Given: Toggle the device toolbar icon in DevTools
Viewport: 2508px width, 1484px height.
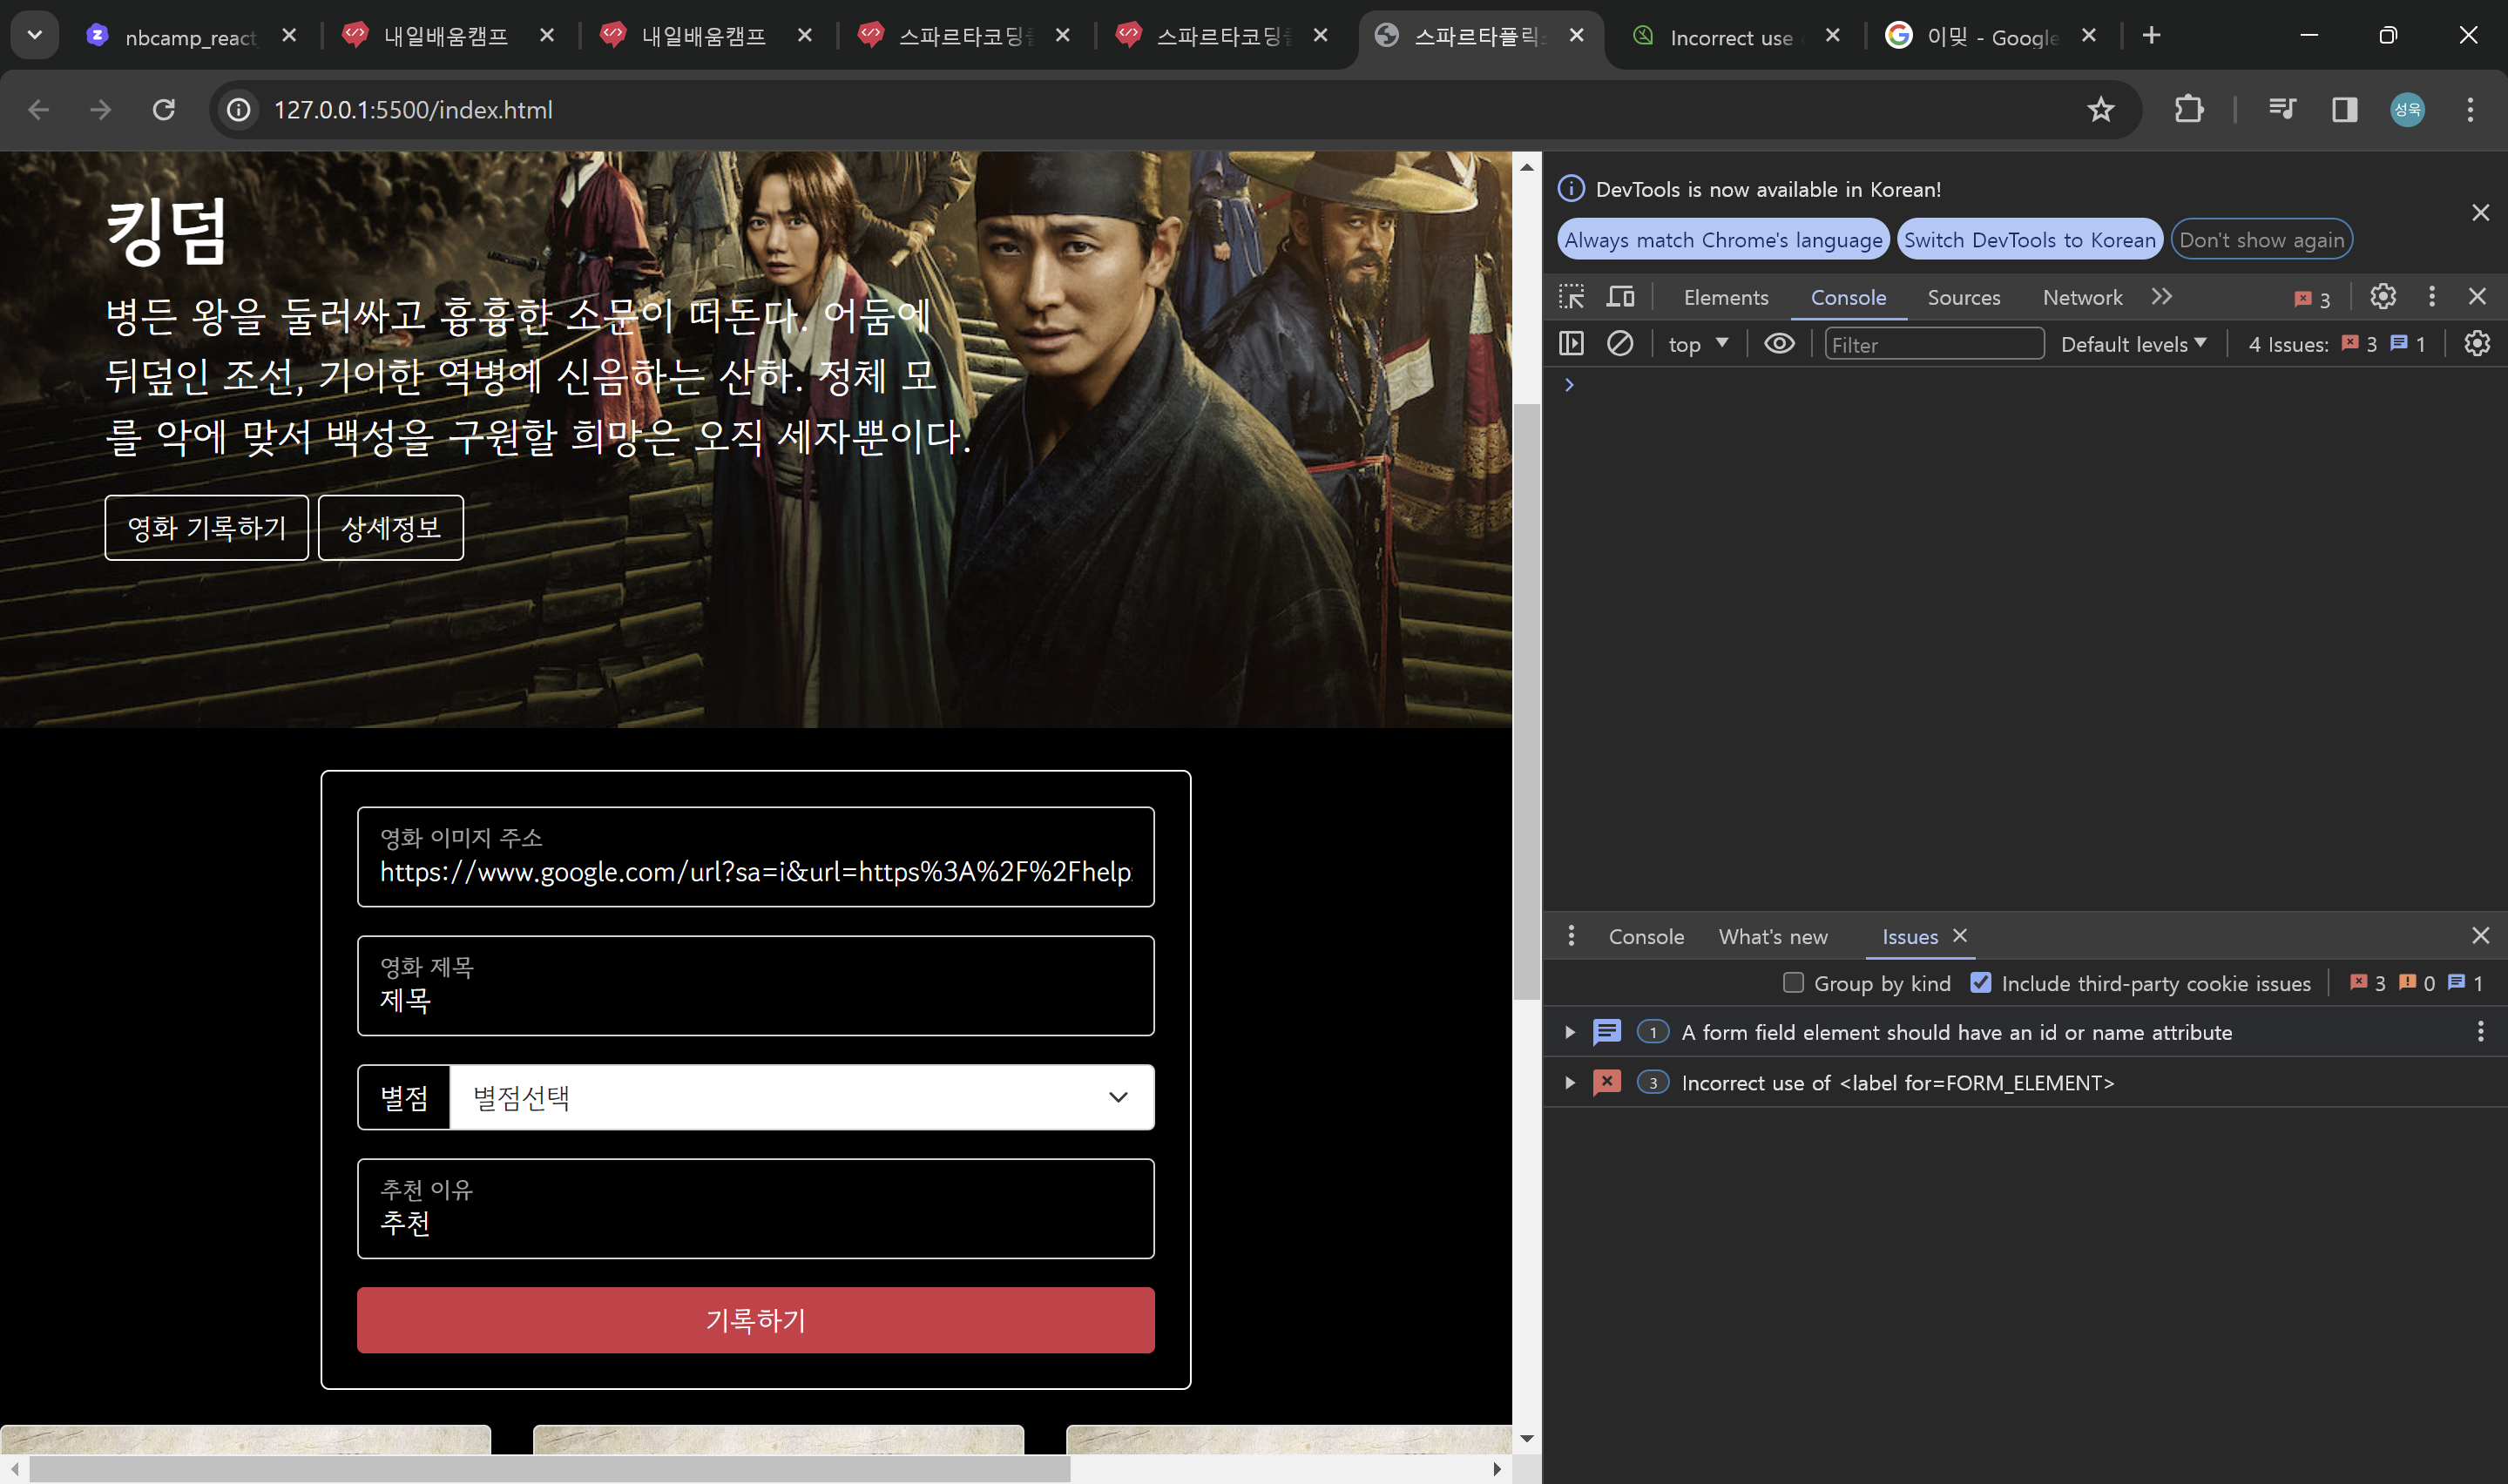Looking at the screenshot, I should pyautogui.click(x=1620, y=297).
